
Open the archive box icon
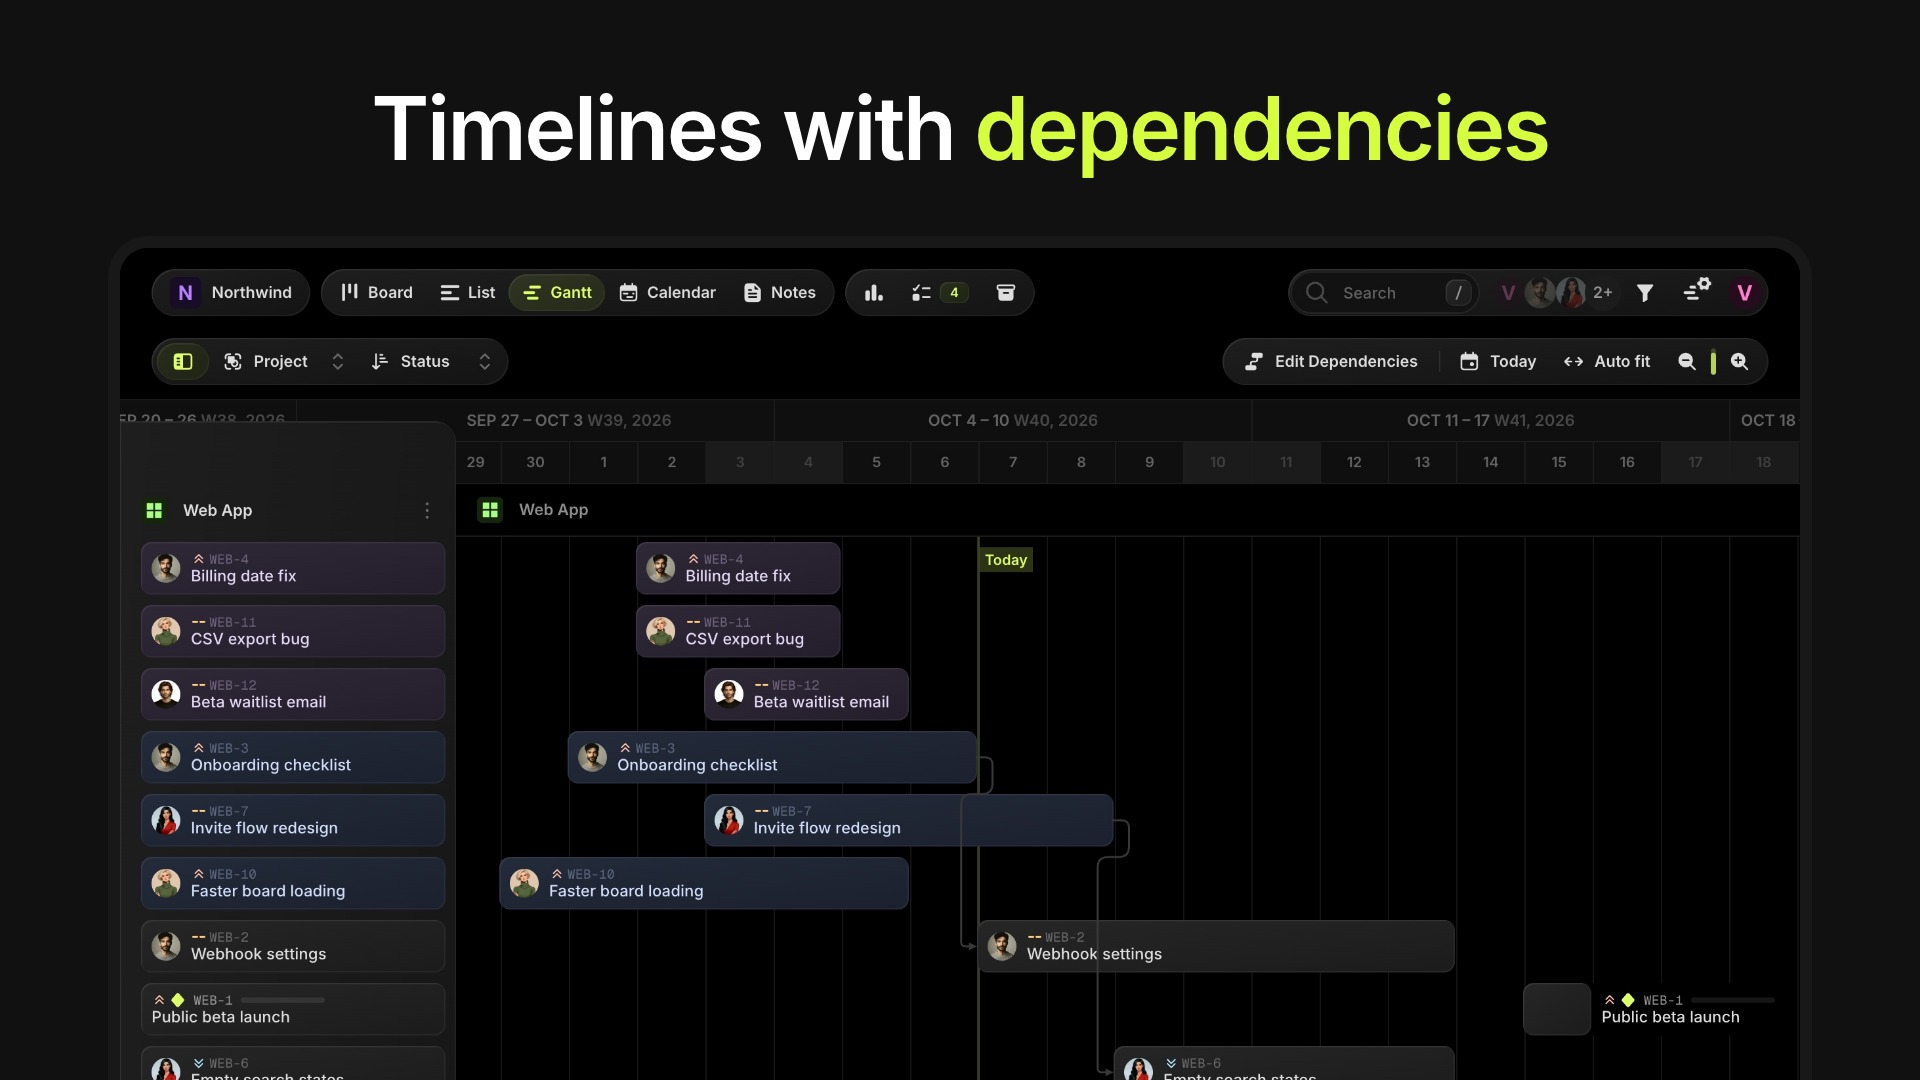coord(1006,293)
